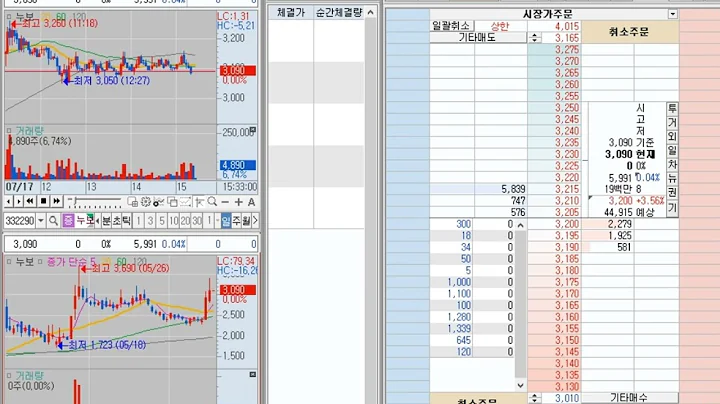The height and width of the screenshot is (404, 720).
Task: Switch chart to daily (일) period
Action: pos(226,221)
